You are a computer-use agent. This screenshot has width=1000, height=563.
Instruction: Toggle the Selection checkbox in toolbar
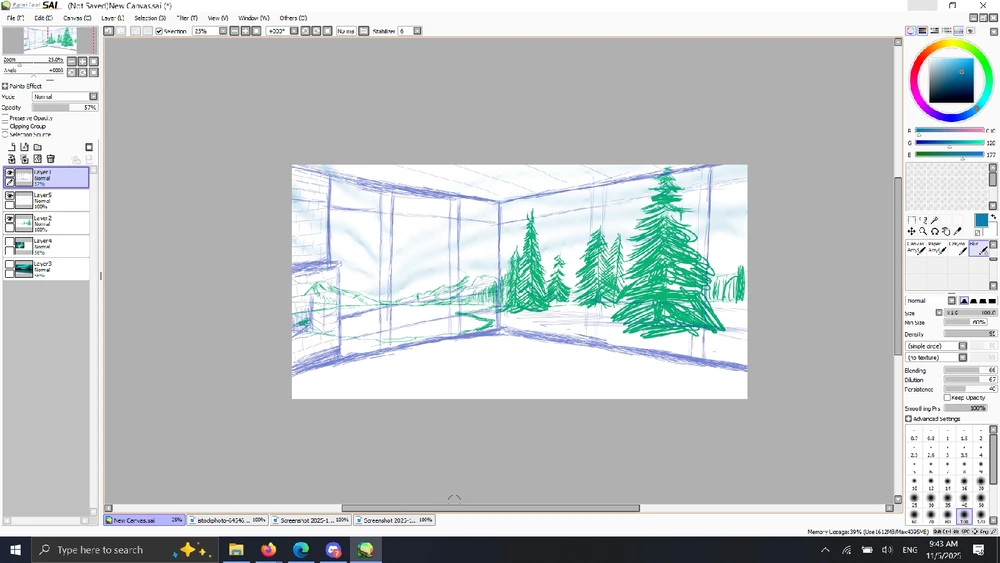coord(159,31)
